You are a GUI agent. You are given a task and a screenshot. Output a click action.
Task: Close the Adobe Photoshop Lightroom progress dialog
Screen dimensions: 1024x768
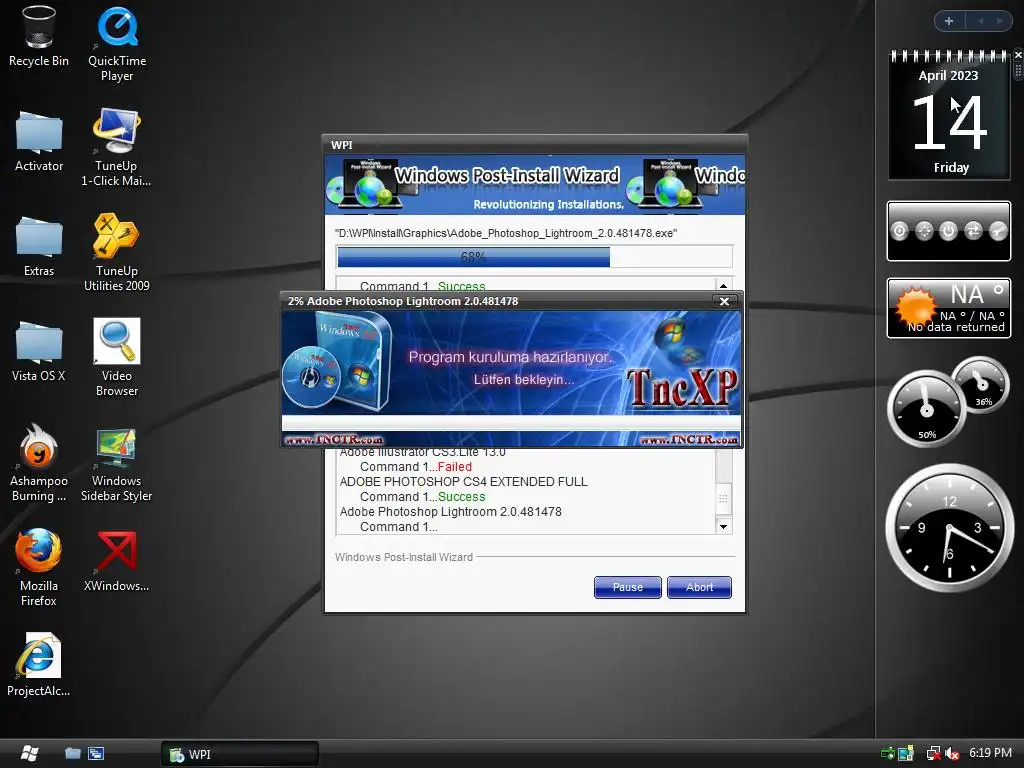click(x=724, y=301)
